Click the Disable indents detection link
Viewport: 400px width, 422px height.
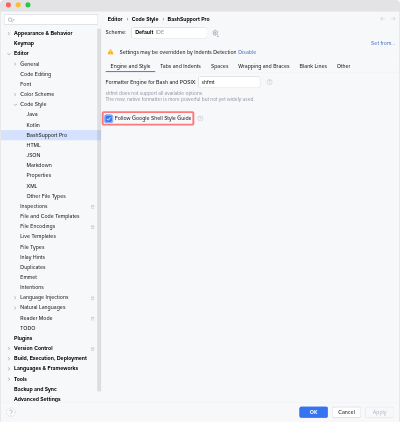pyautogui.click(x=247, y=52)
